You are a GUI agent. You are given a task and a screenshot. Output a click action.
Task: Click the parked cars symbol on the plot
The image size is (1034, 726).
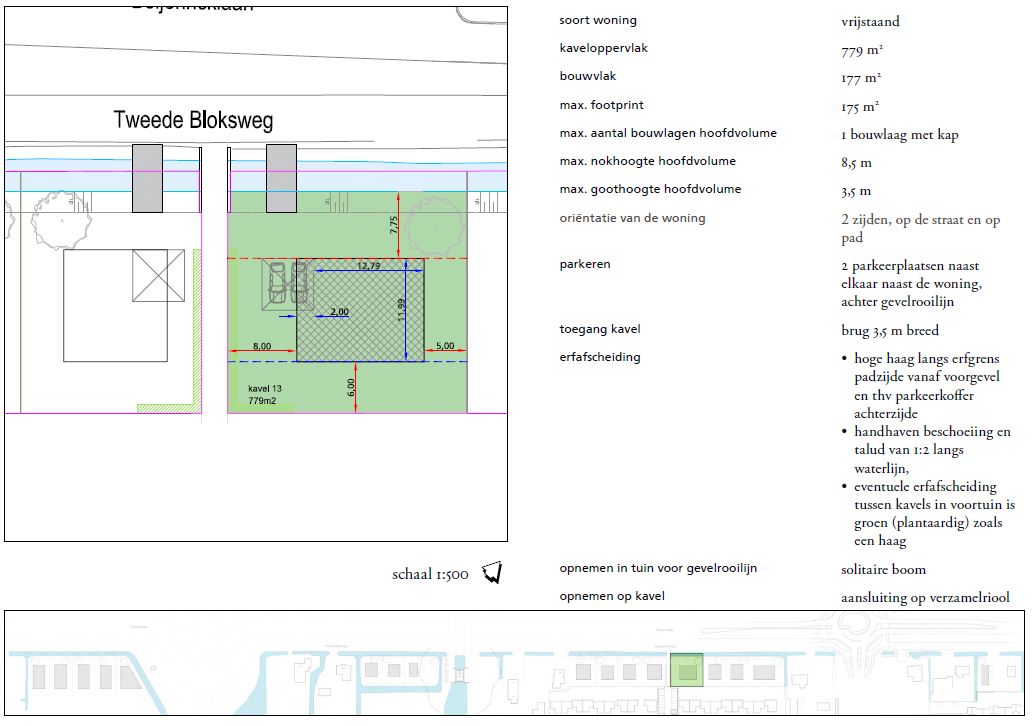click(x=285, y=285)
